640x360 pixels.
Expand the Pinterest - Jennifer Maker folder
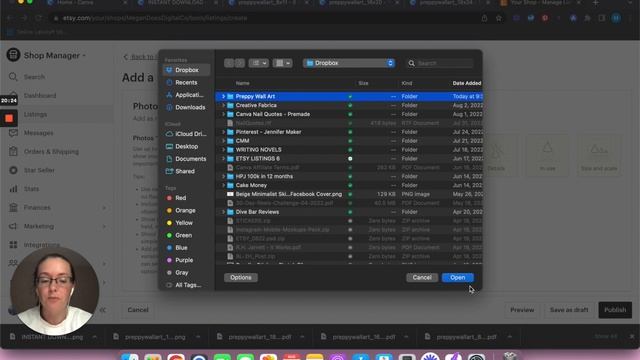(223, 132)
